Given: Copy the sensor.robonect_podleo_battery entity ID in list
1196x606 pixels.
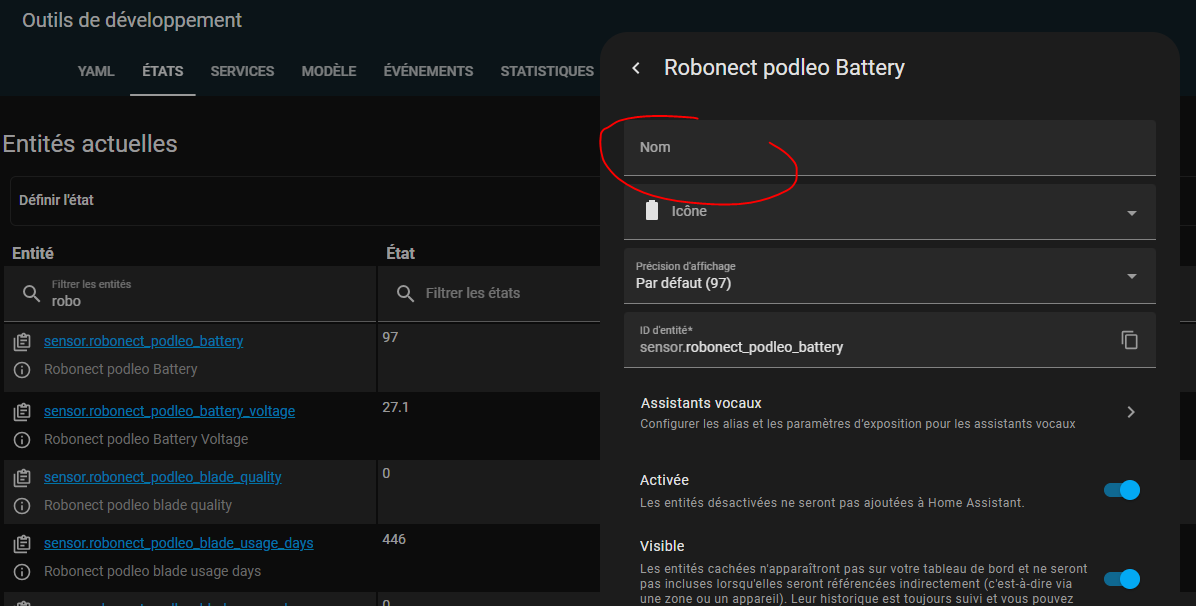Looking at the screenshot, I should [22, 342].
